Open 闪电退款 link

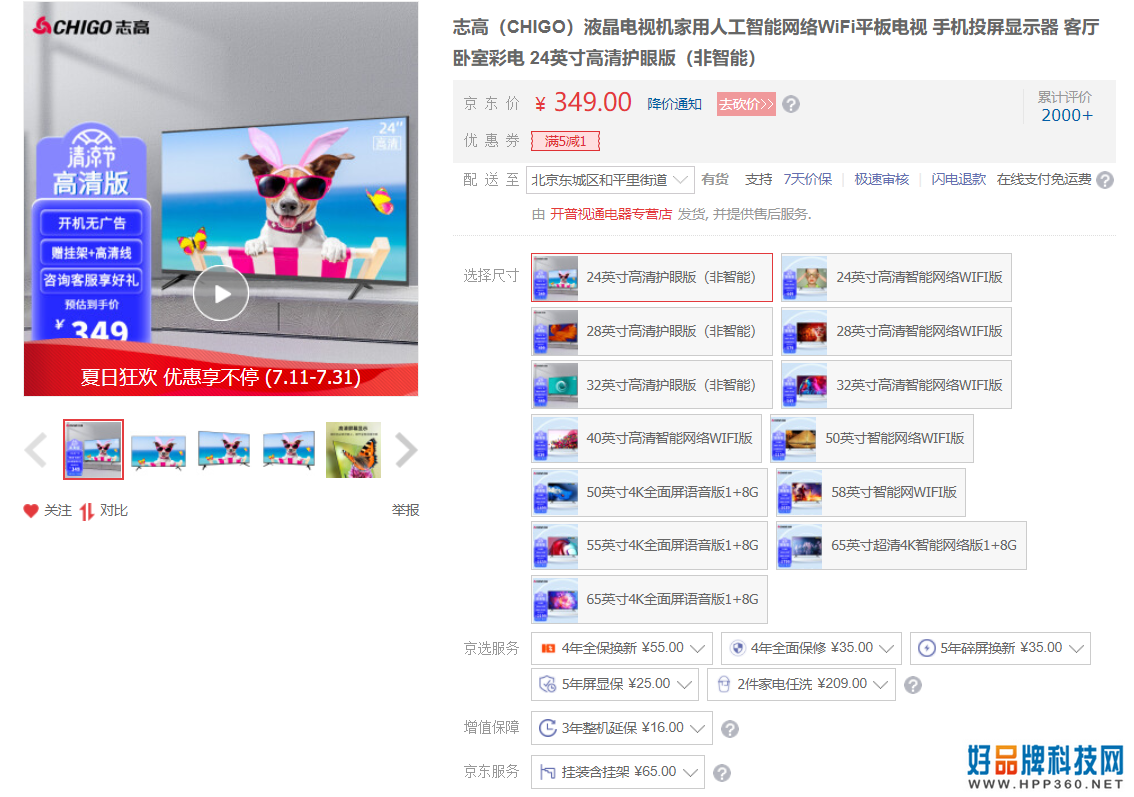(x=958, y=179)
